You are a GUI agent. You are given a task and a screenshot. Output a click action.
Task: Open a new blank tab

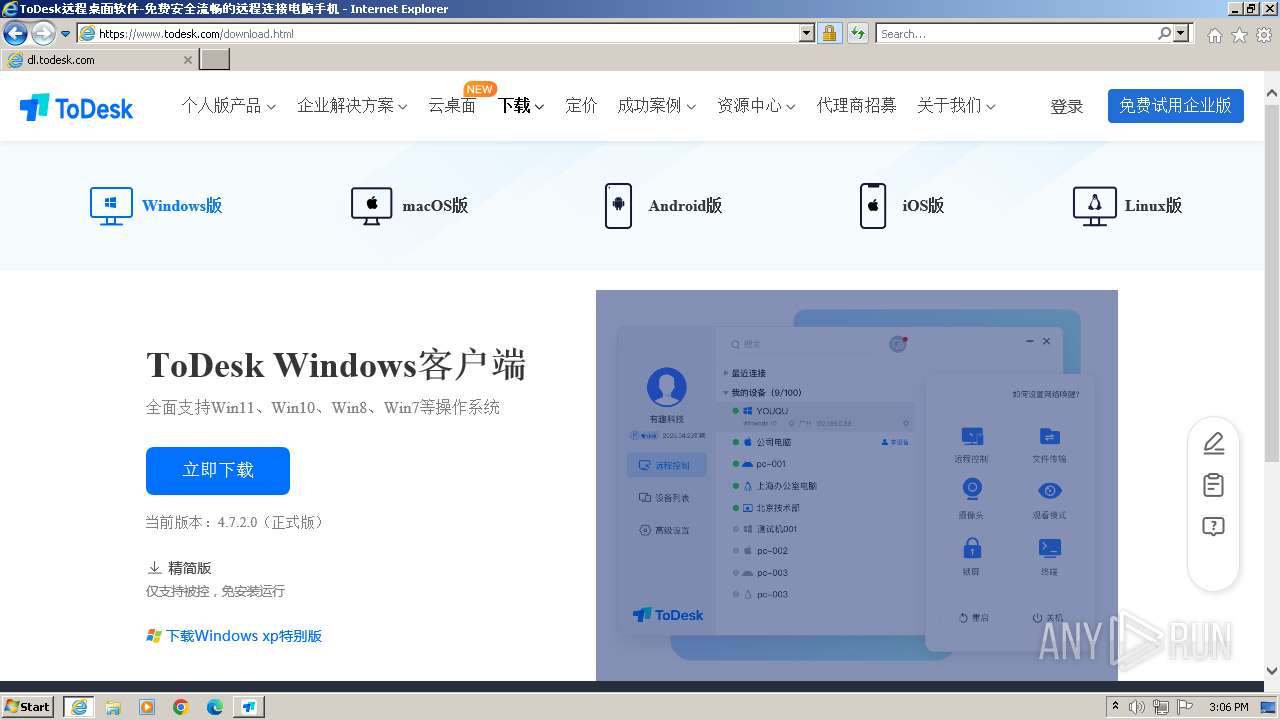[x=215, y=60]
